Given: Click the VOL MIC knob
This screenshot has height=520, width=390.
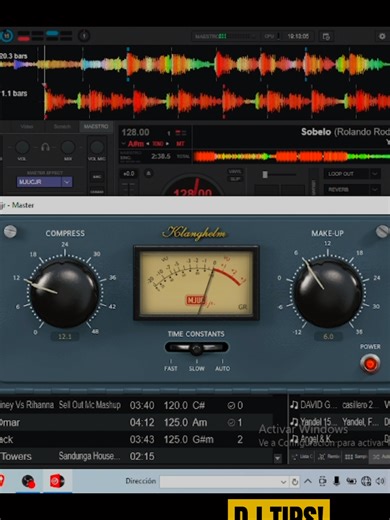Looking at the screenshot, I should coord(97,147).
